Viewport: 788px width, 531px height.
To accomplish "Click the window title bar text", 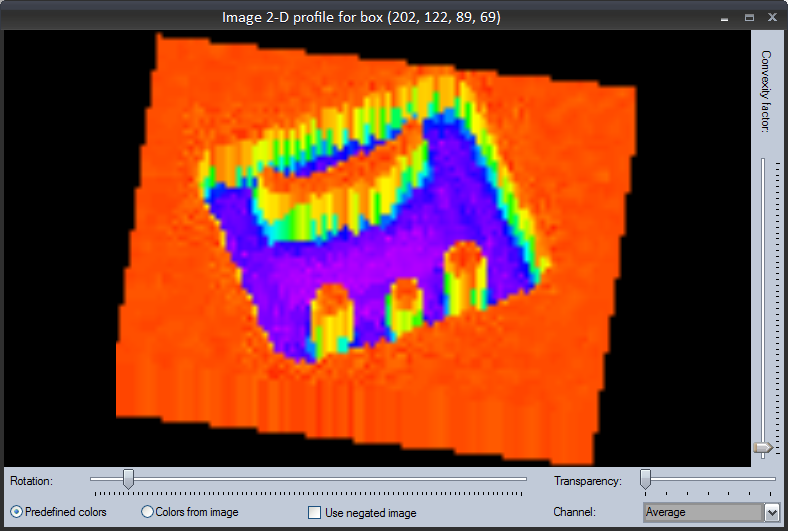I will coord(361,17).
